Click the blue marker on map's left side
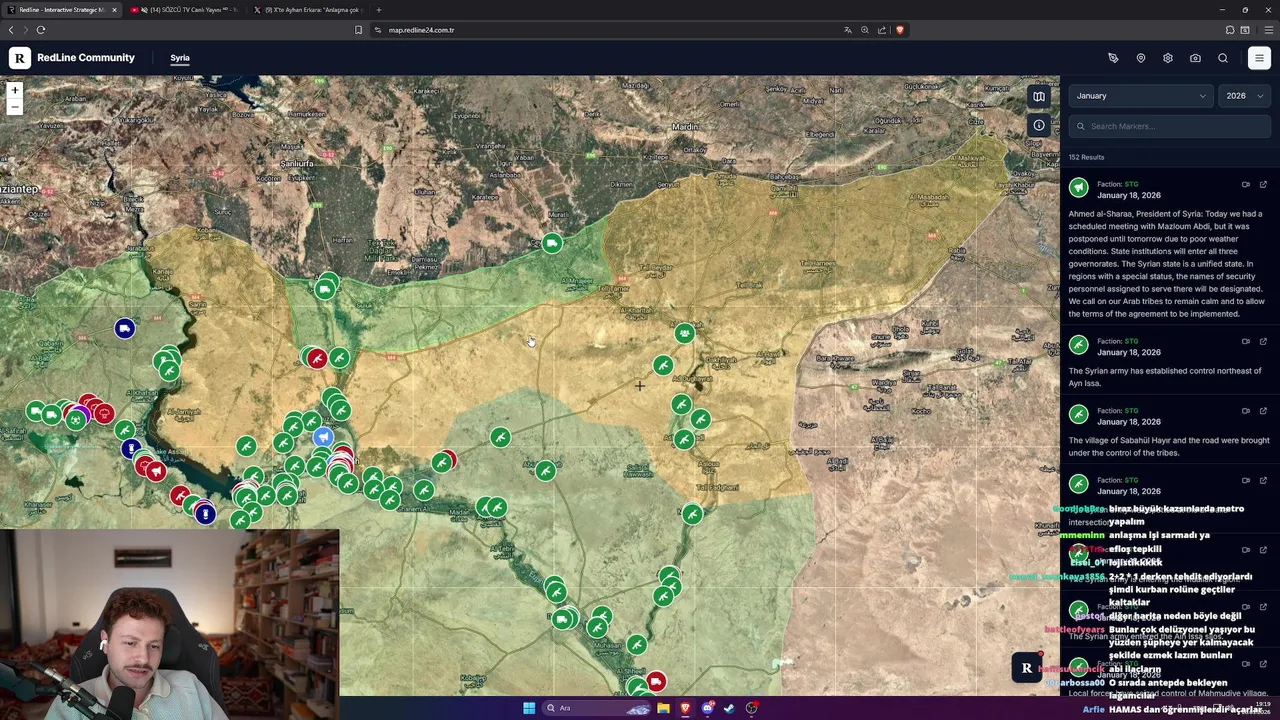Viewport: 1280px width, 720px height. coord(124,328)
